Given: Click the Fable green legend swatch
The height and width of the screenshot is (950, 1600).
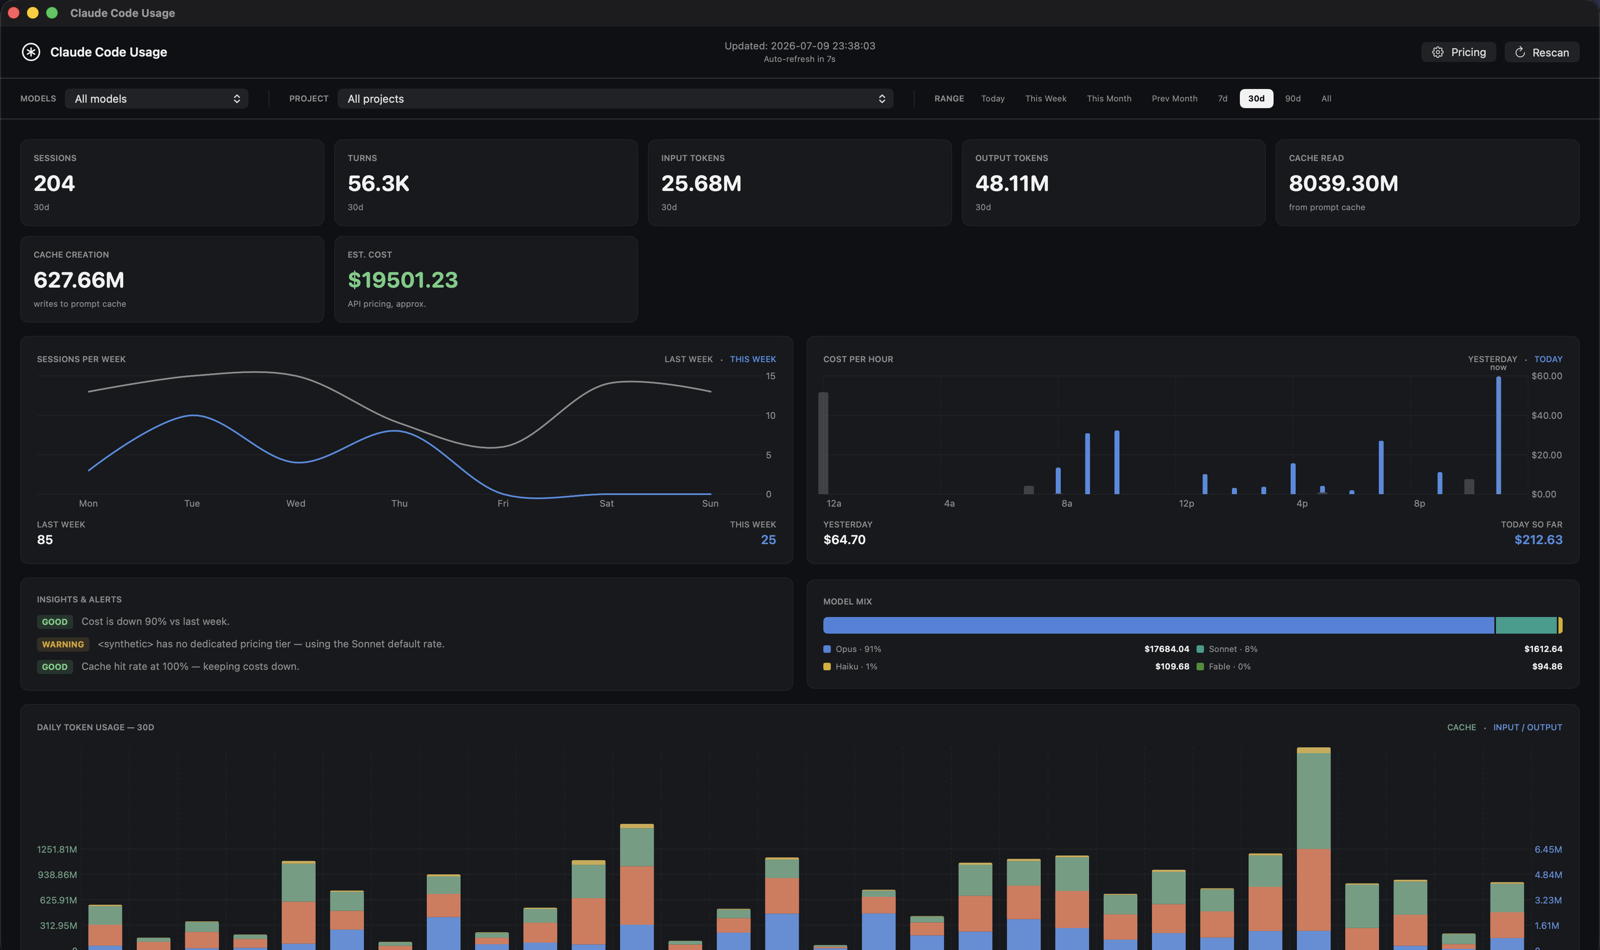Looking at the screenshot, I should (x=1200, y=666).
